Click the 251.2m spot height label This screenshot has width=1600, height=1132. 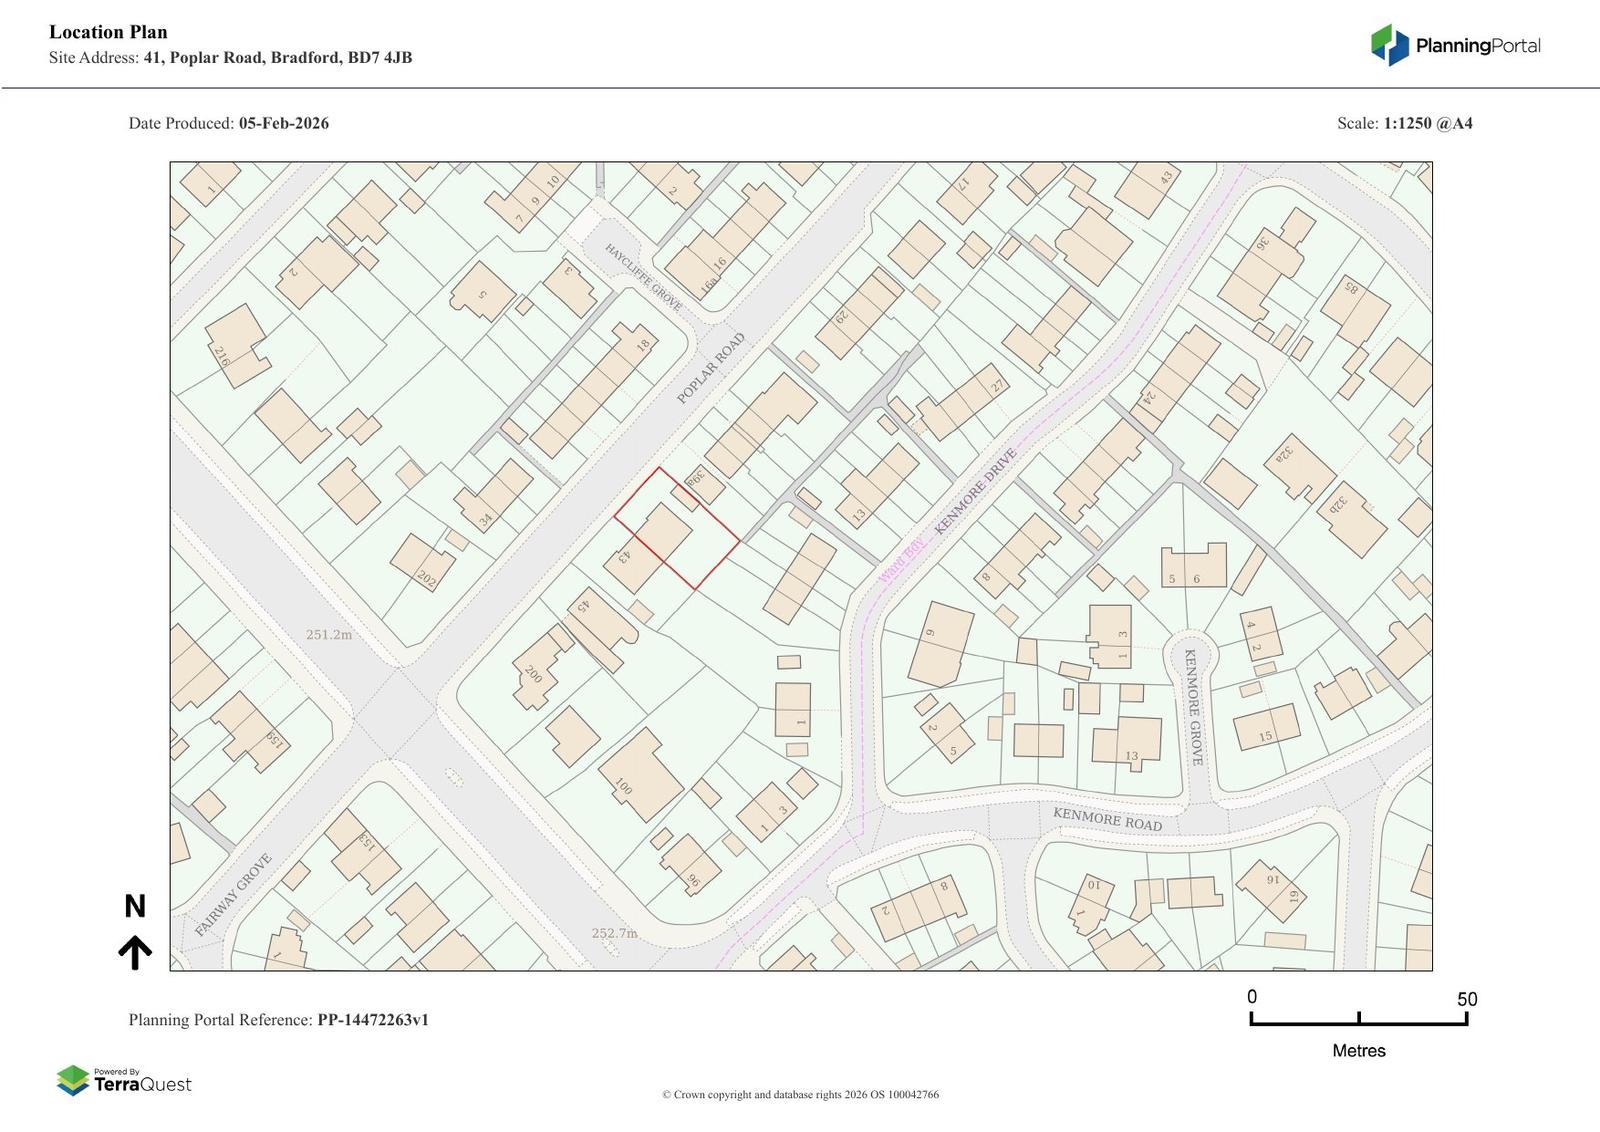pos(329,634)
